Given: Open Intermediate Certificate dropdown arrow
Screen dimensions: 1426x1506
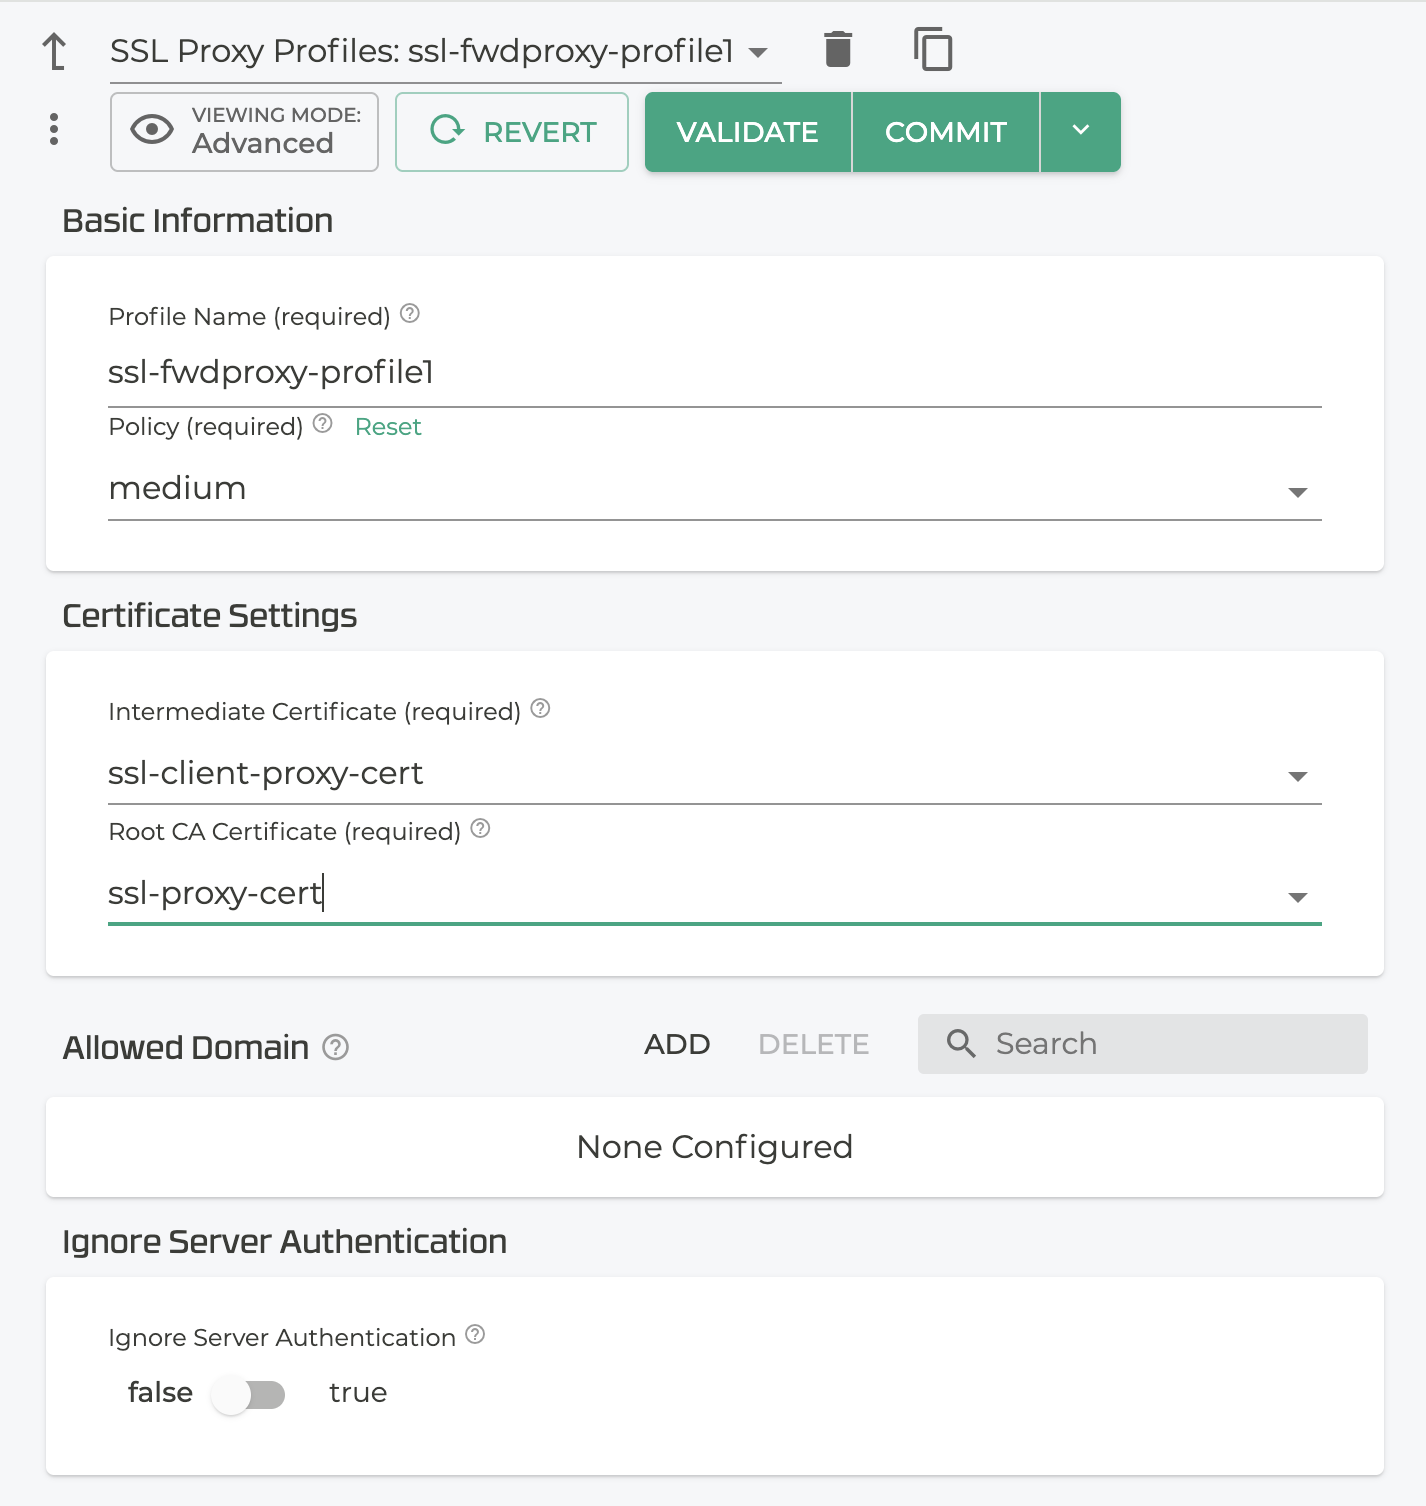Looking at the screenshot, I should pyautogui.click(x=1298, y=777).
